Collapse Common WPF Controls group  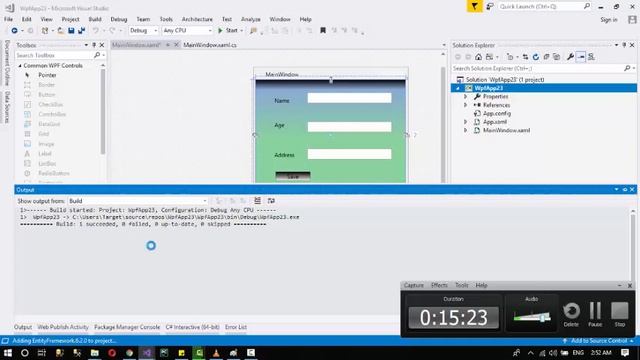tap(20, 66)
